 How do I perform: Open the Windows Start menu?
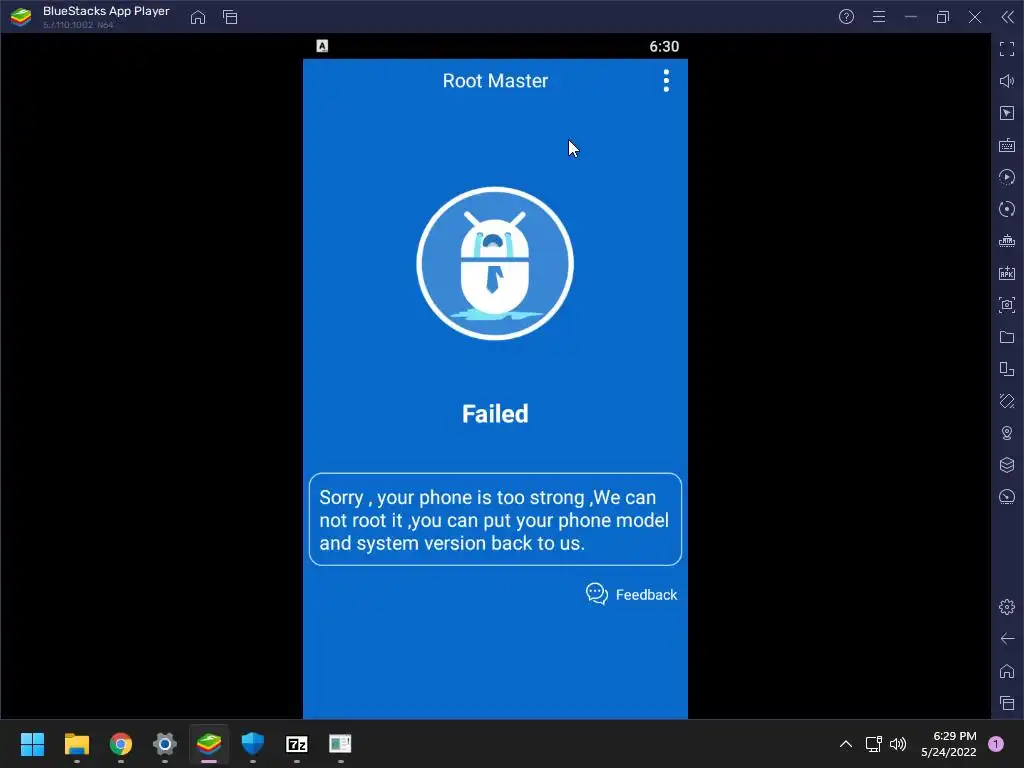pos(32,744)
